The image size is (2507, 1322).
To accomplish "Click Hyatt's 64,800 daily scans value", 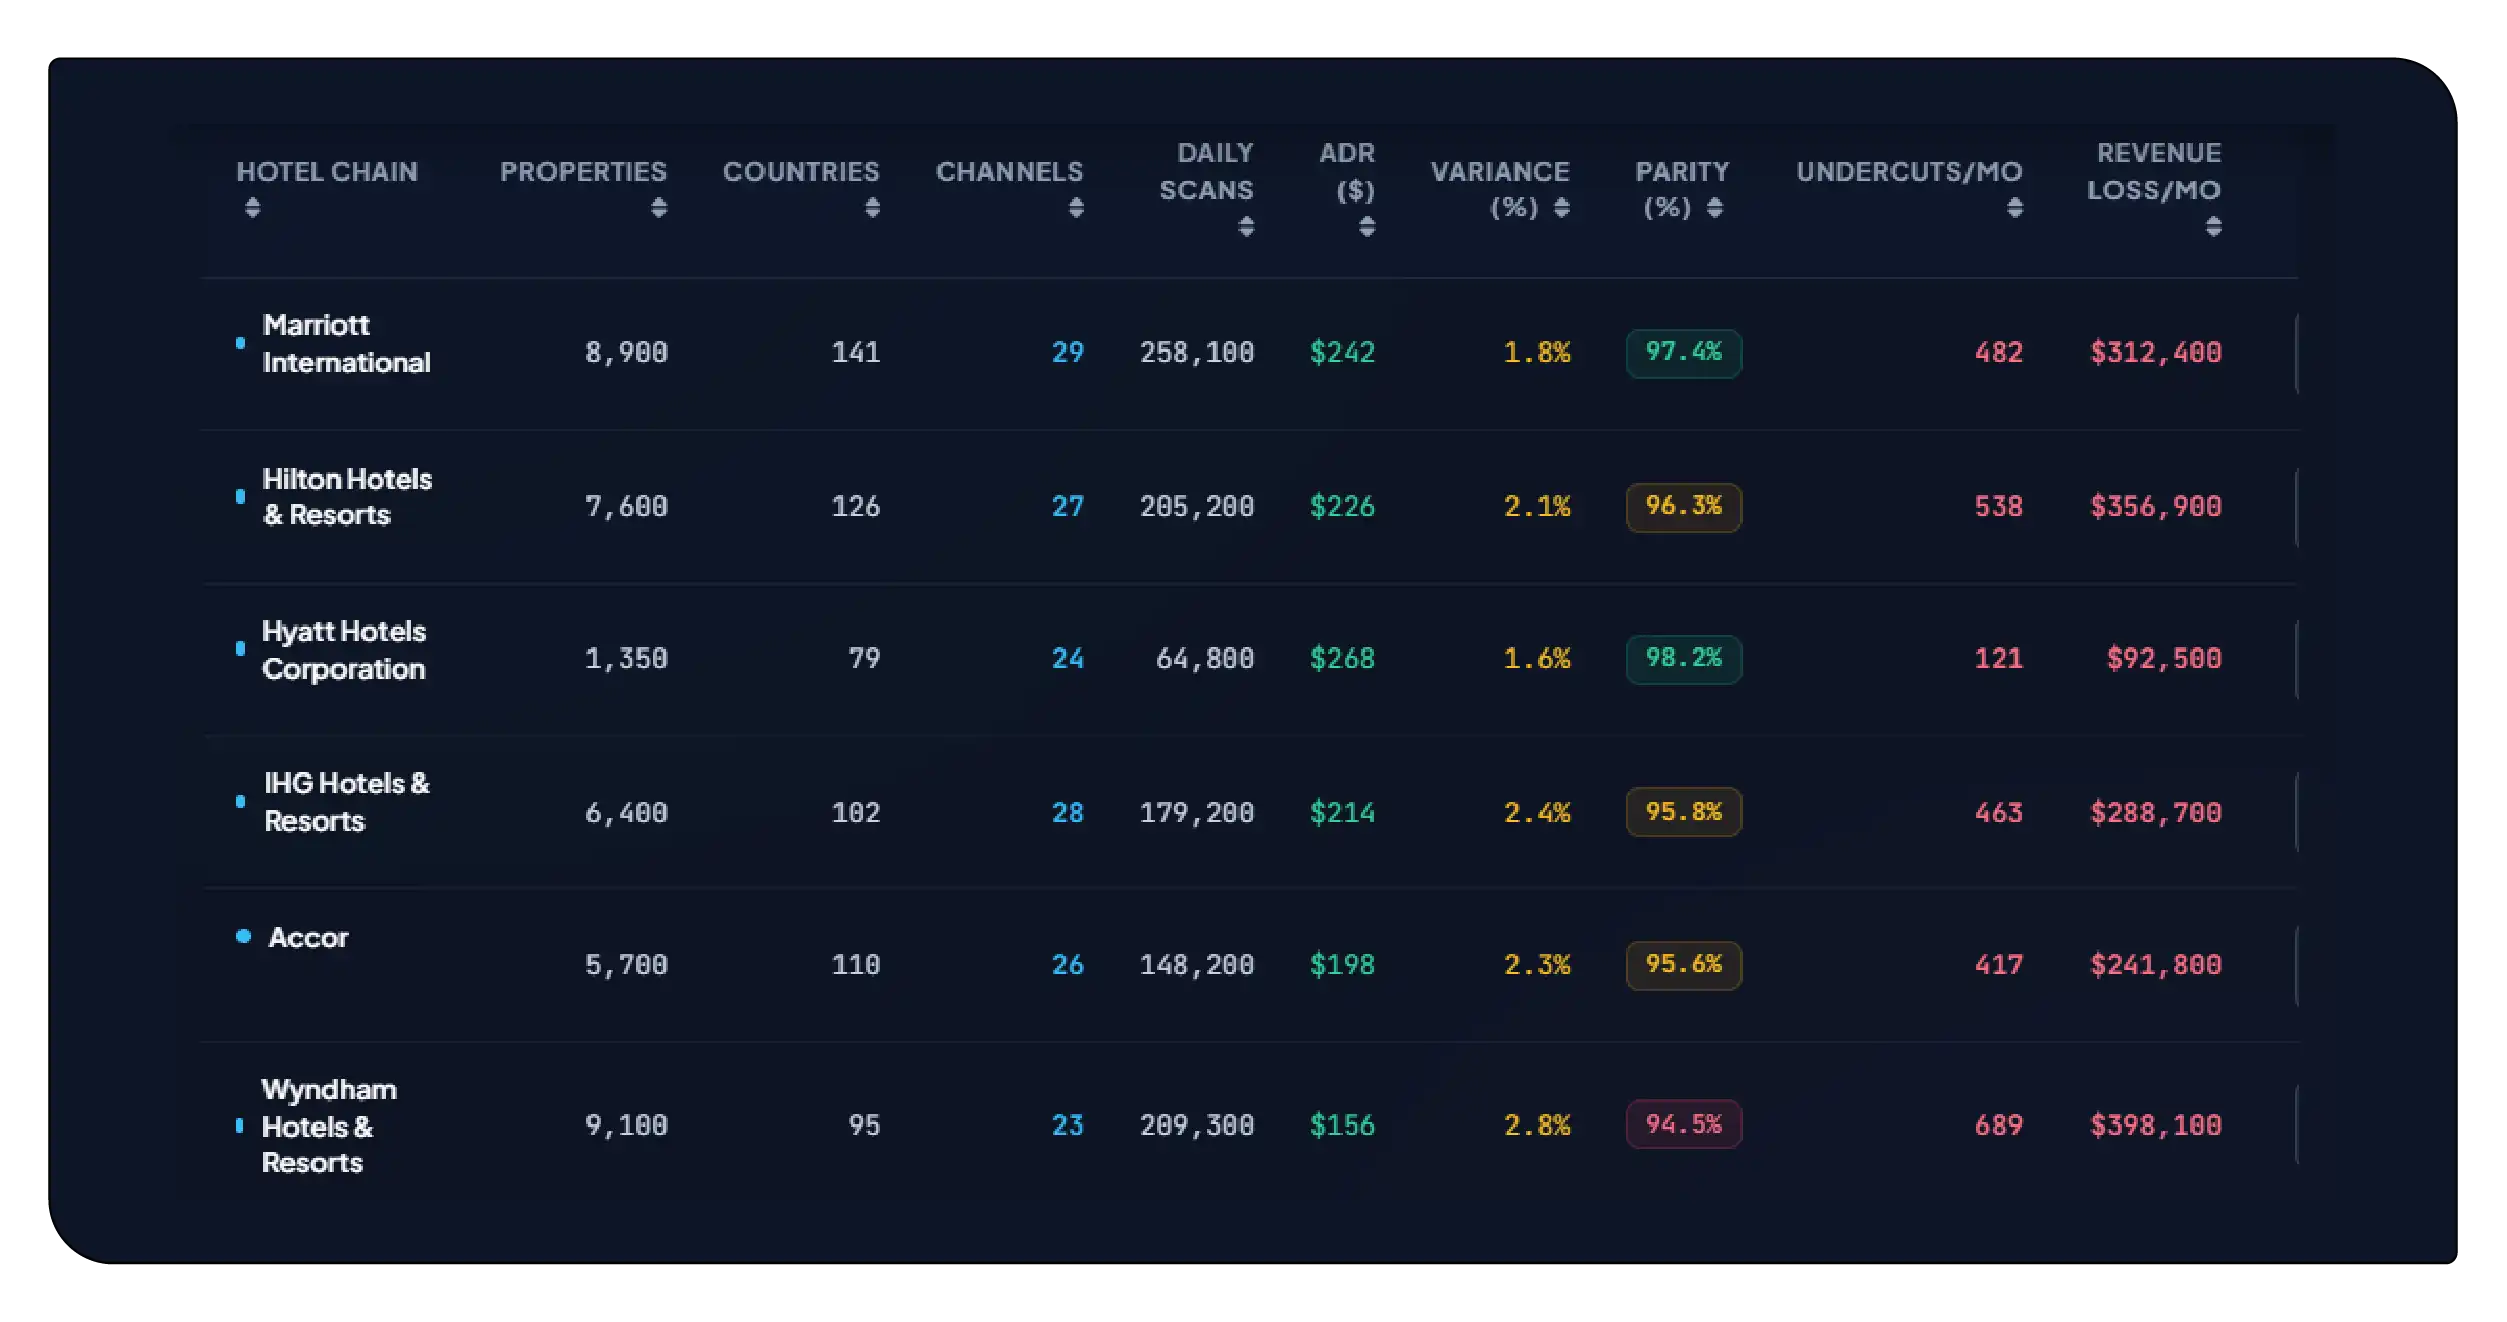I will 1205,659.
